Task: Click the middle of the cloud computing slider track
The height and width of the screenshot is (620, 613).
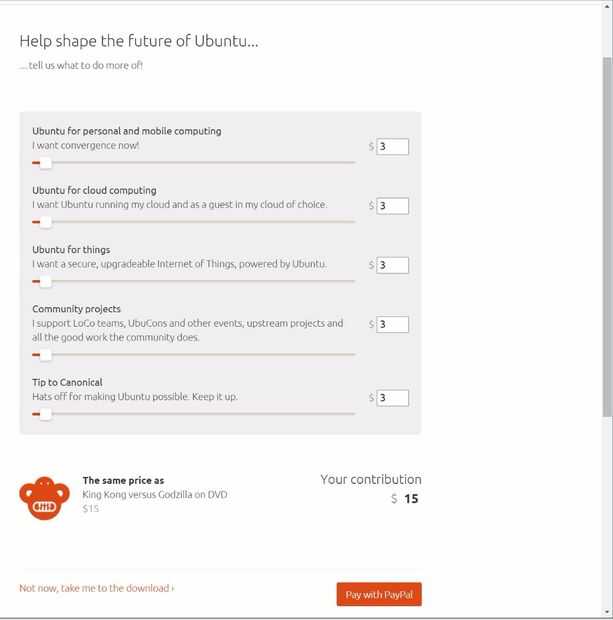Action: pos(194,222)
